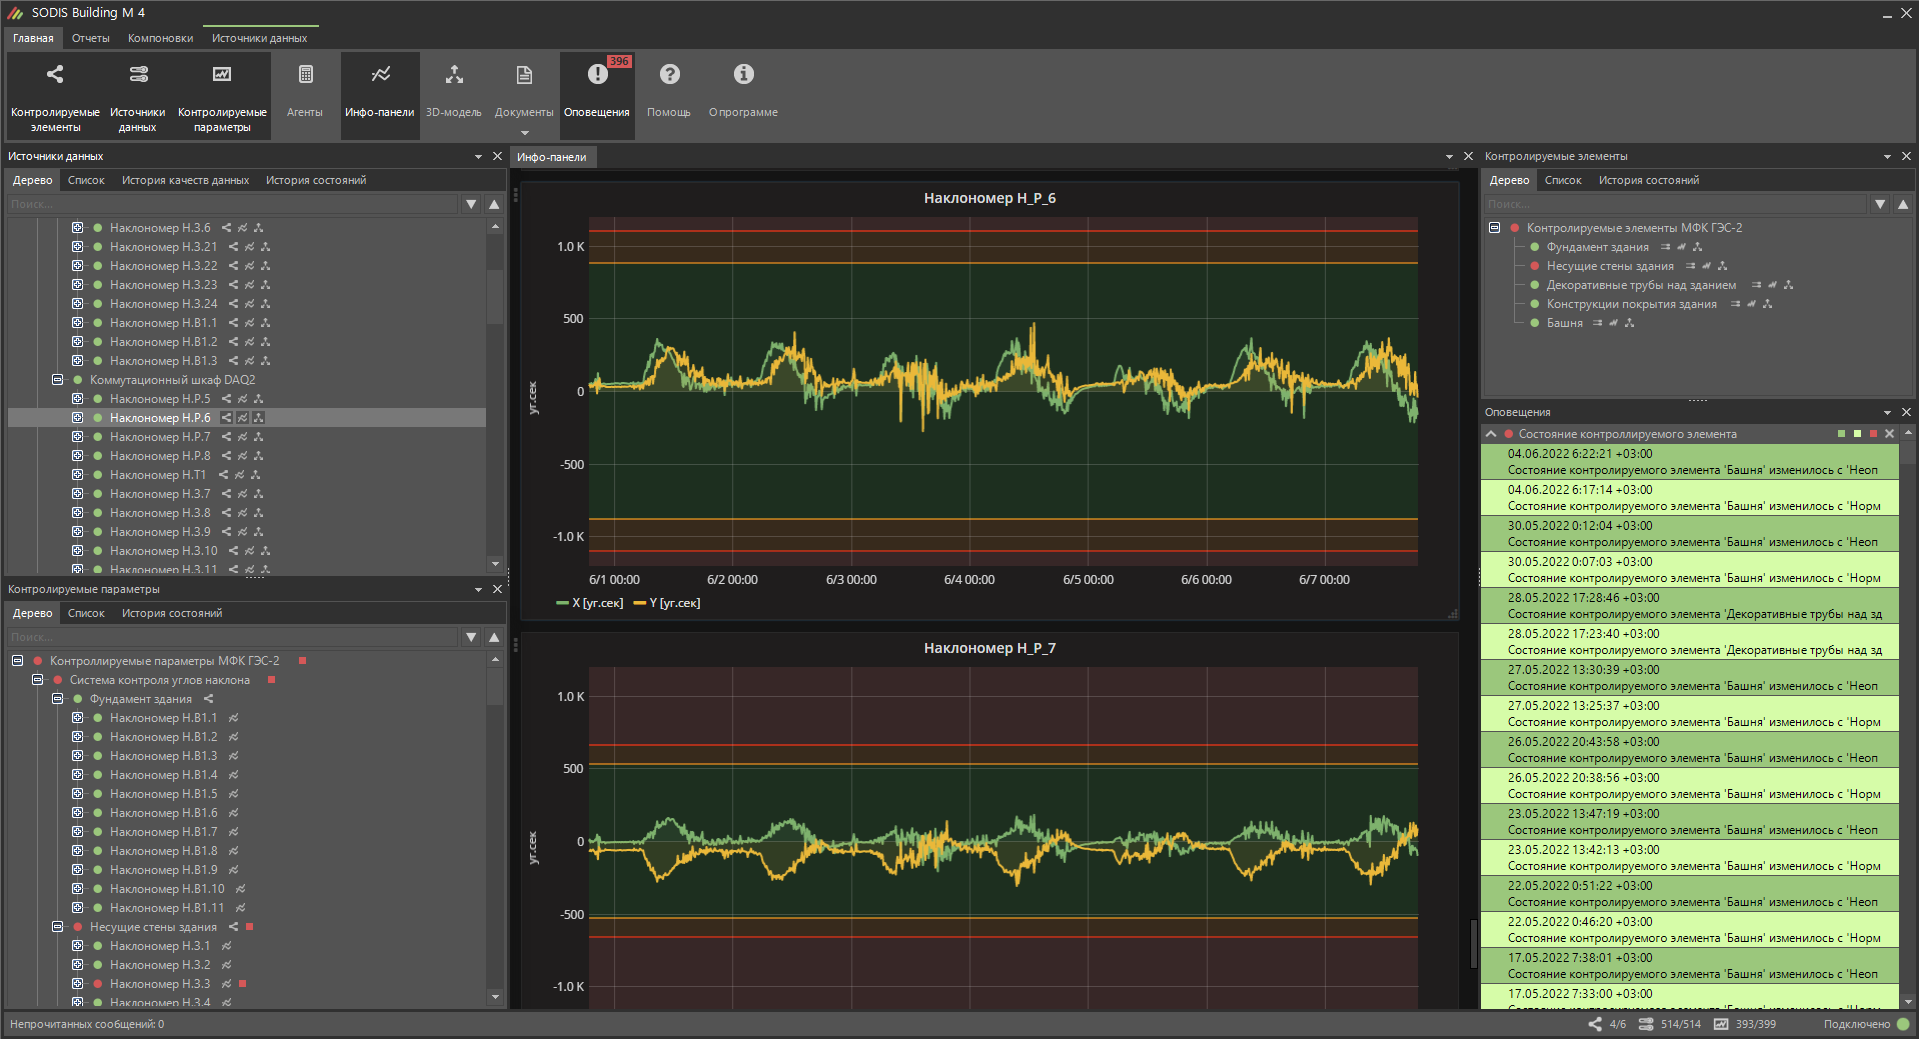This screenshot has height=1039, width=1919.
Task: Click chart icon on Наклономер Н.Р.6 row
Action: point(242,418)
